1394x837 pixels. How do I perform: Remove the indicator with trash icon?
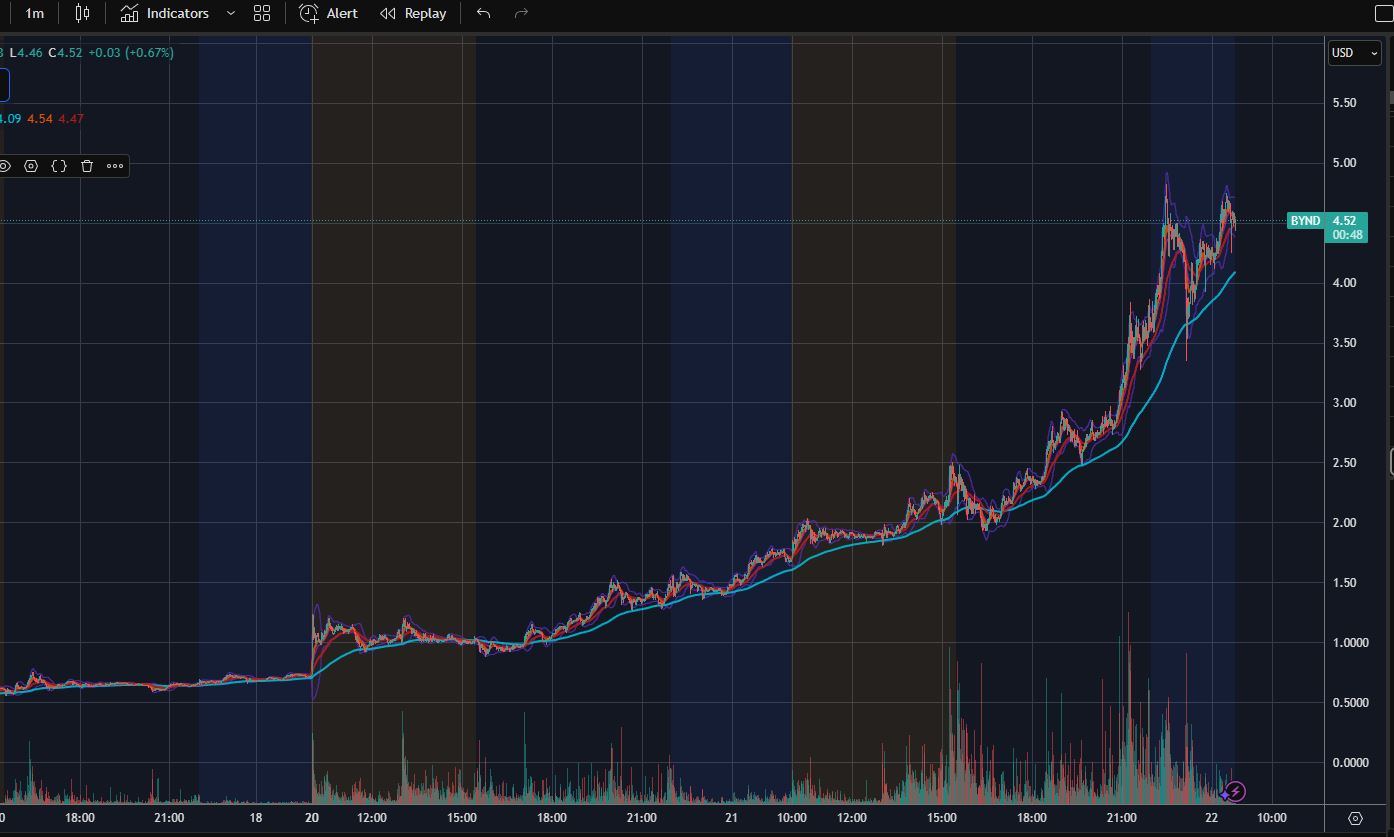87,166
